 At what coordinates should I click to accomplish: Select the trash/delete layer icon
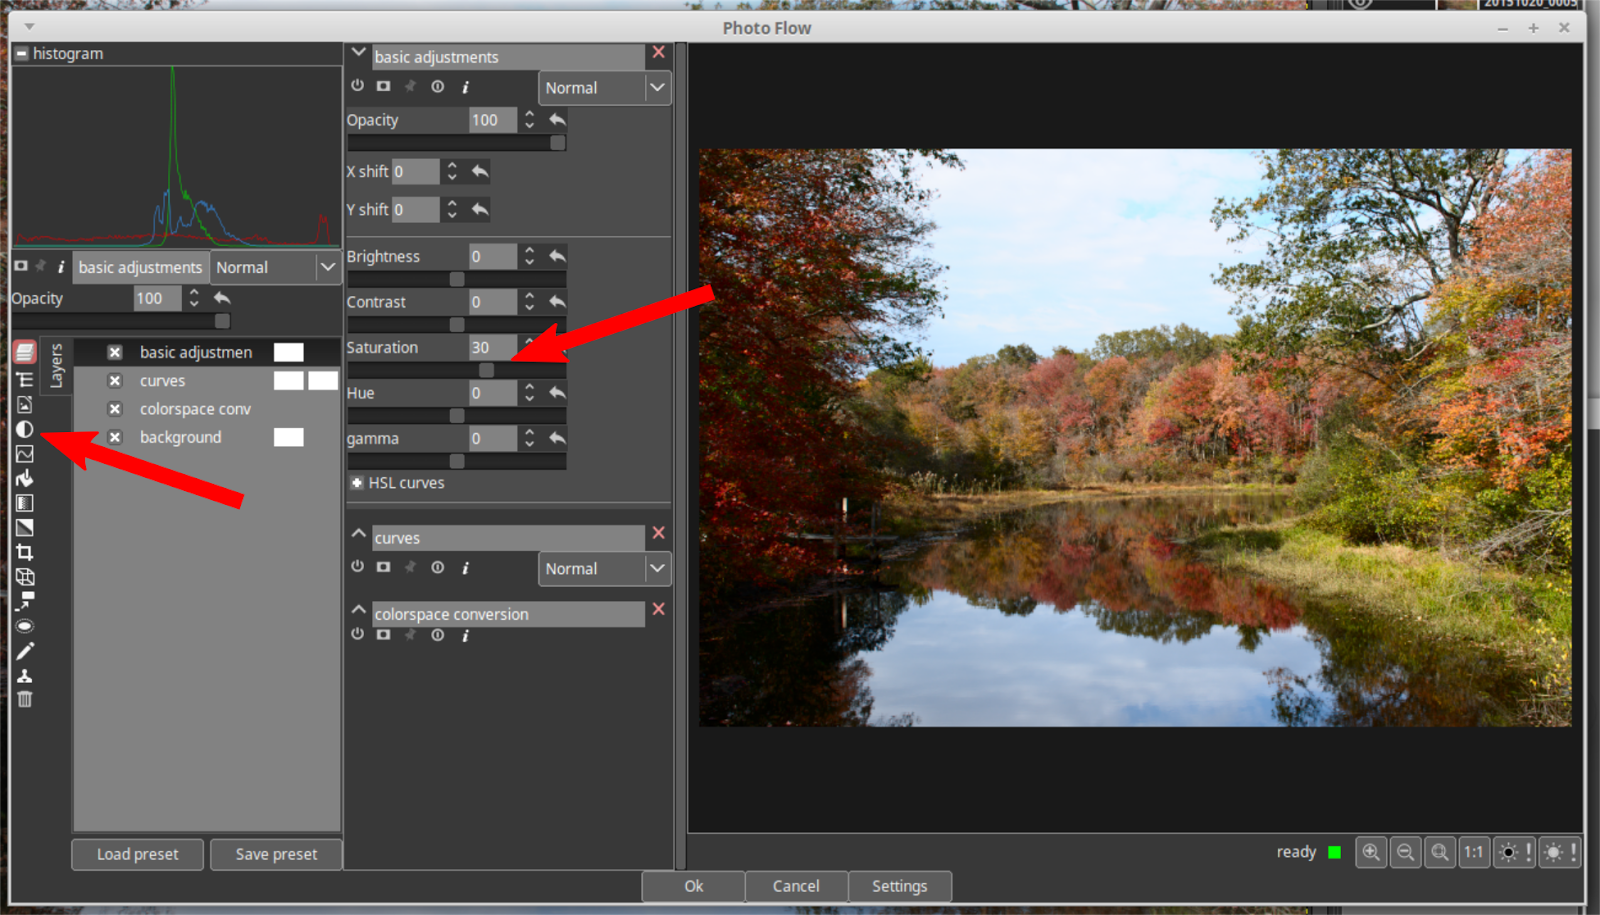click(x=25, y=698)
